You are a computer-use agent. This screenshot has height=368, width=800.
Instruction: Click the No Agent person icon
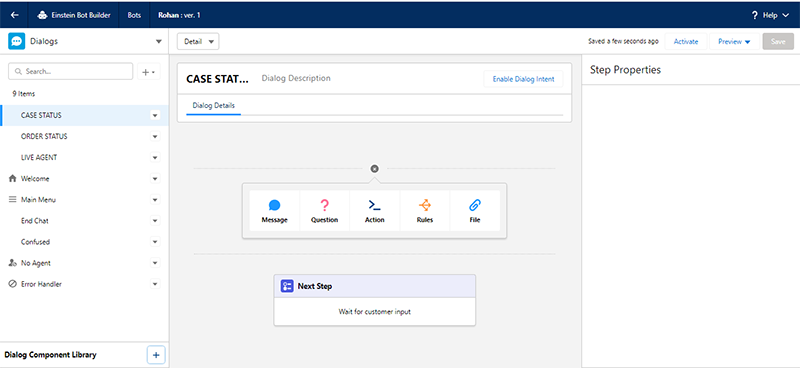click(x=13, y=263)
